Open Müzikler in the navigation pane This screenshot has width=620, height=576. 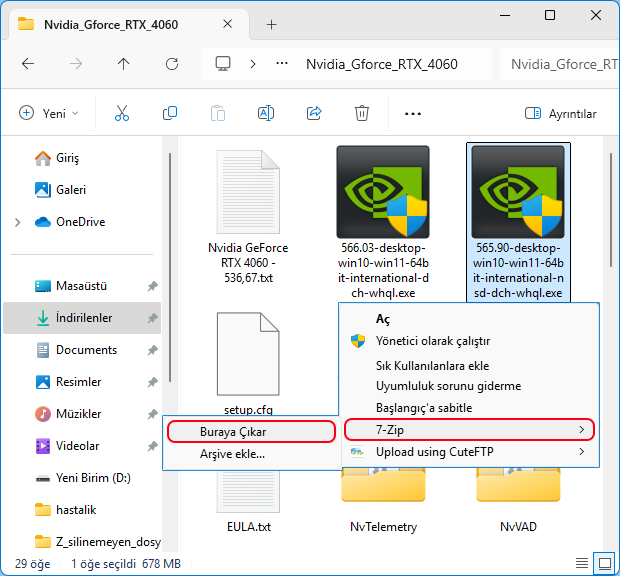point(78,414)
